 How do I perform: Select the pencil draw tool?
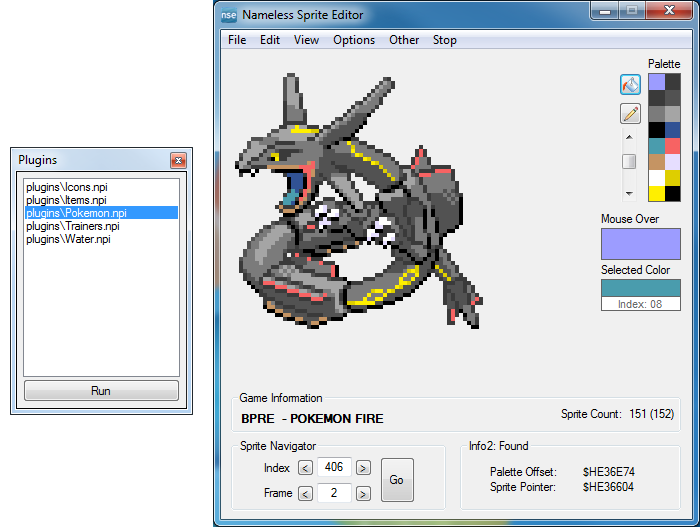(x=630, y=113)
